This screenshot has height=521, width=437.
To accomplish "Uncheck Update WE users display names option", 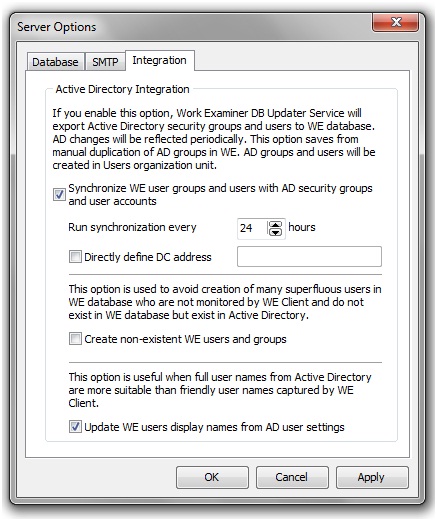I will (x=75, y=427).
